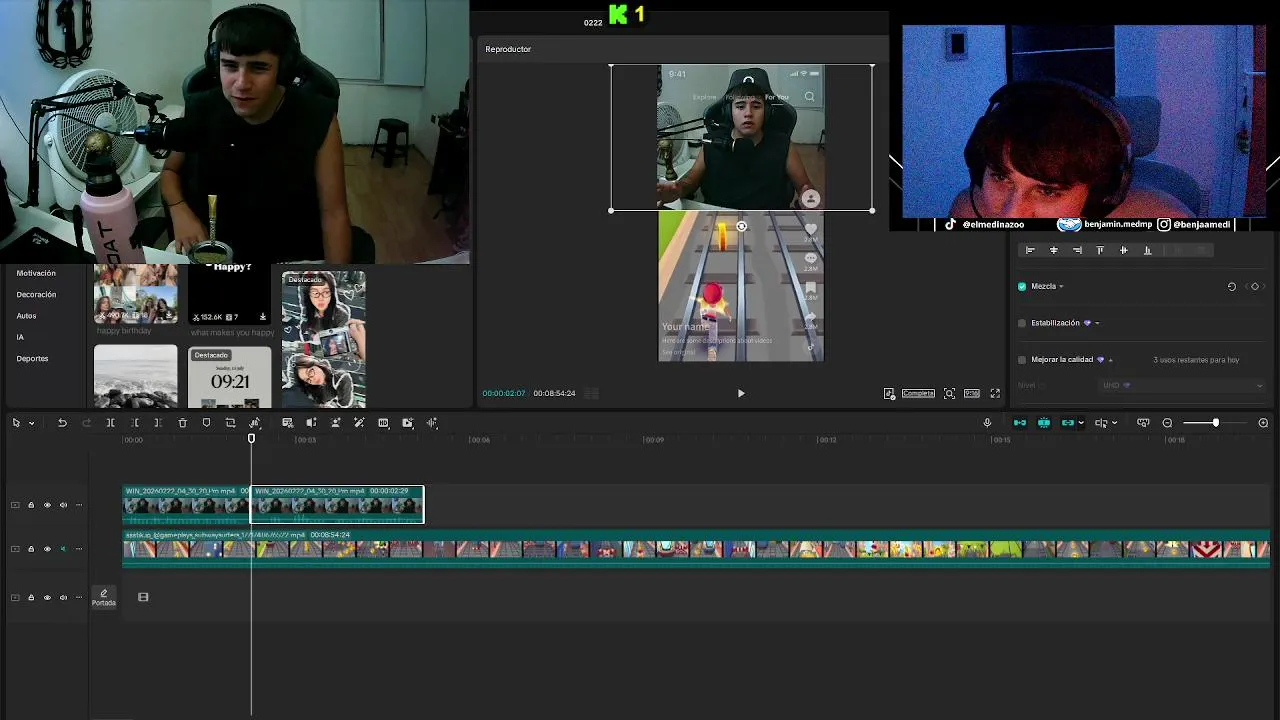Image resolution: width=1280 pixels, height=720 pixels.
Task: Open the selection tool dropdown arrow
Action: click(31, 423)
